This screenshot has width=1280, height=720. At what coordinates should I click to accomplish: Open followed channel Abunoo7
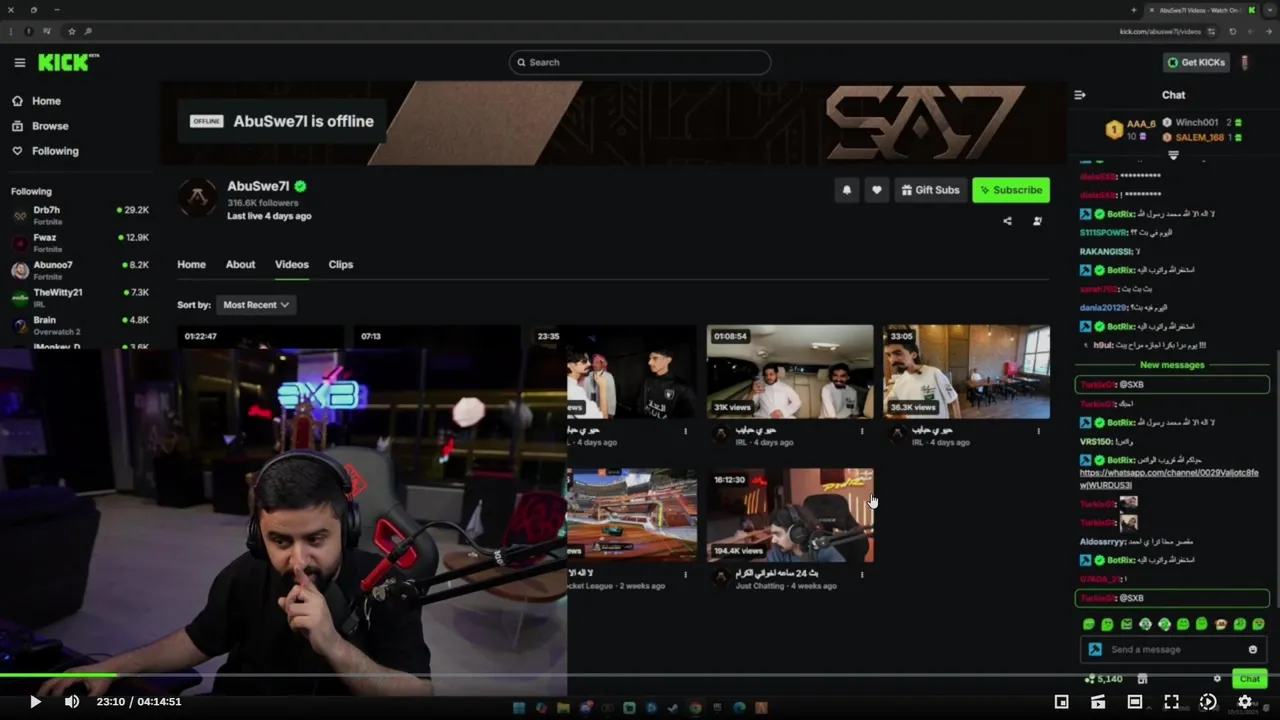80,270
